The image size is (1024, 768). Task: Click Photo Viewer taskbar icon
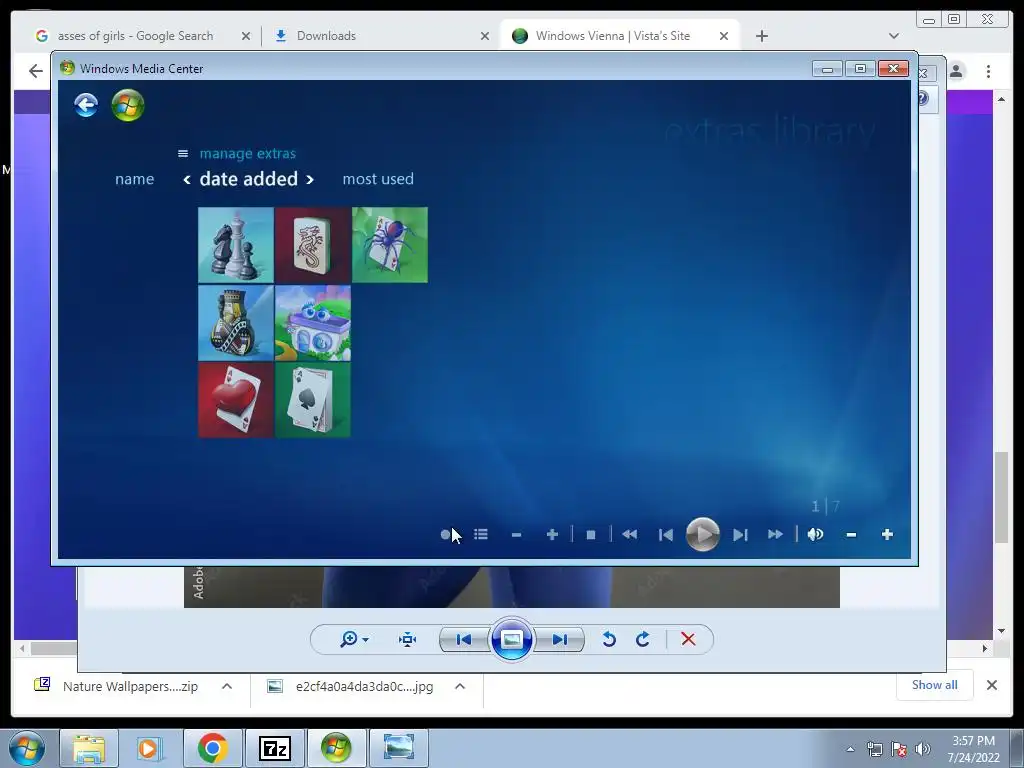399,748
